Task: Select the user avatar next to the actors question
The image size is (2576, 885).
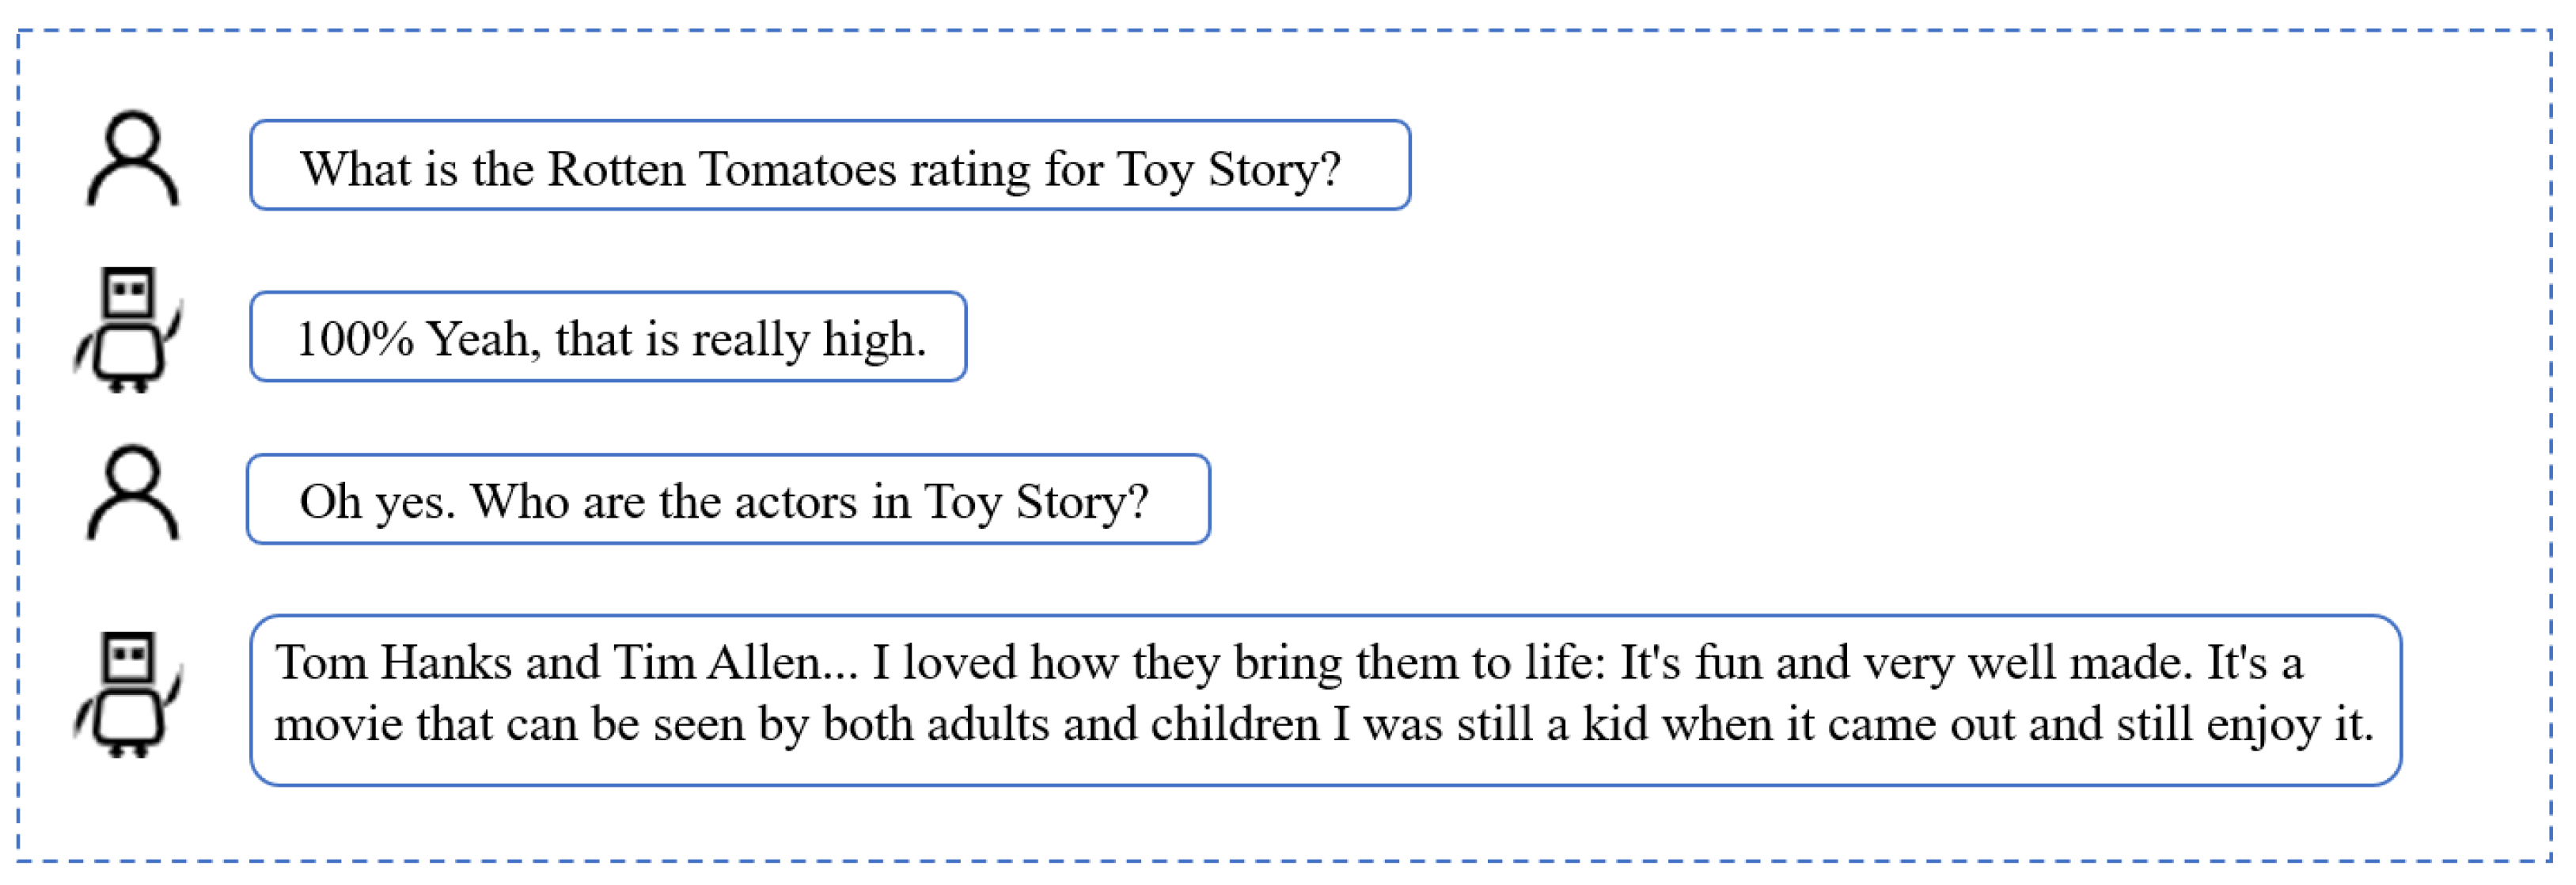Action: point(133,494)
